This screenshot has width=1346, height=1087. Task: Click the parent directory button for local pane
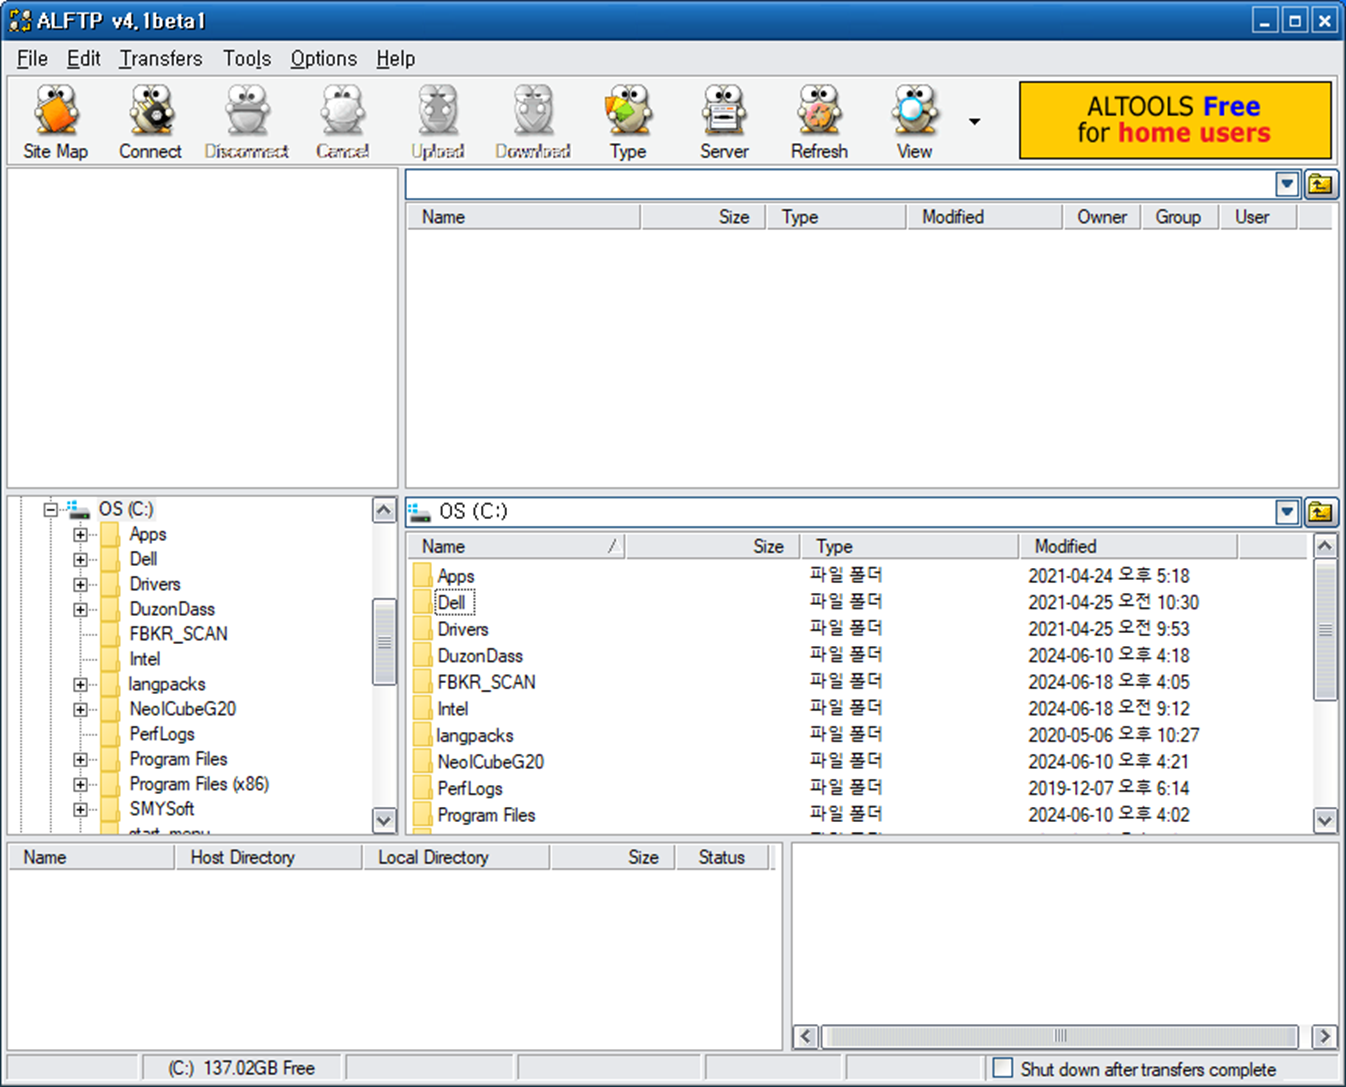(1320, 511)
